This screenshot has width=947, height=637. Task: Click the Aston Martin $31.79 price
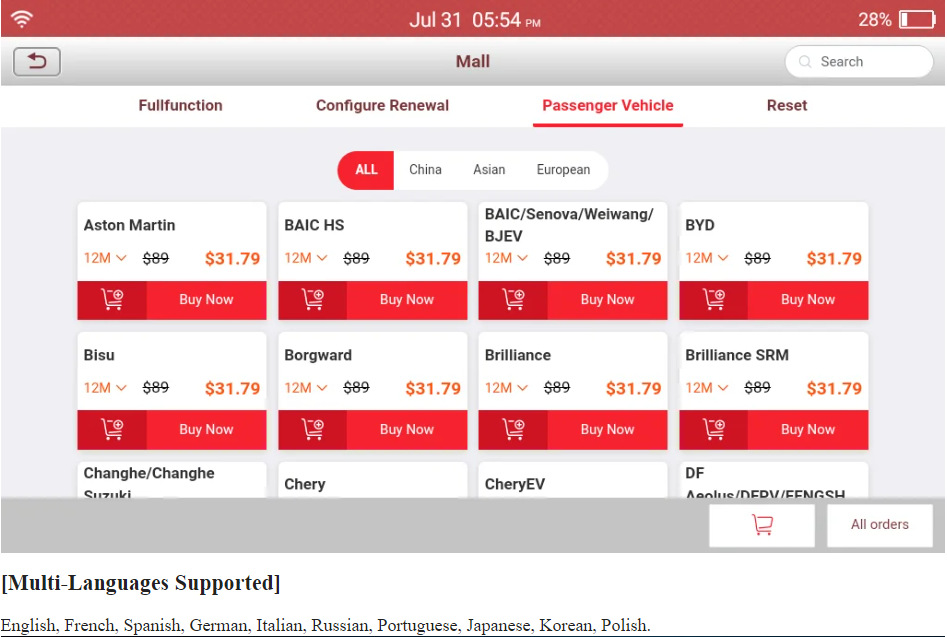[x=233, y=259]
